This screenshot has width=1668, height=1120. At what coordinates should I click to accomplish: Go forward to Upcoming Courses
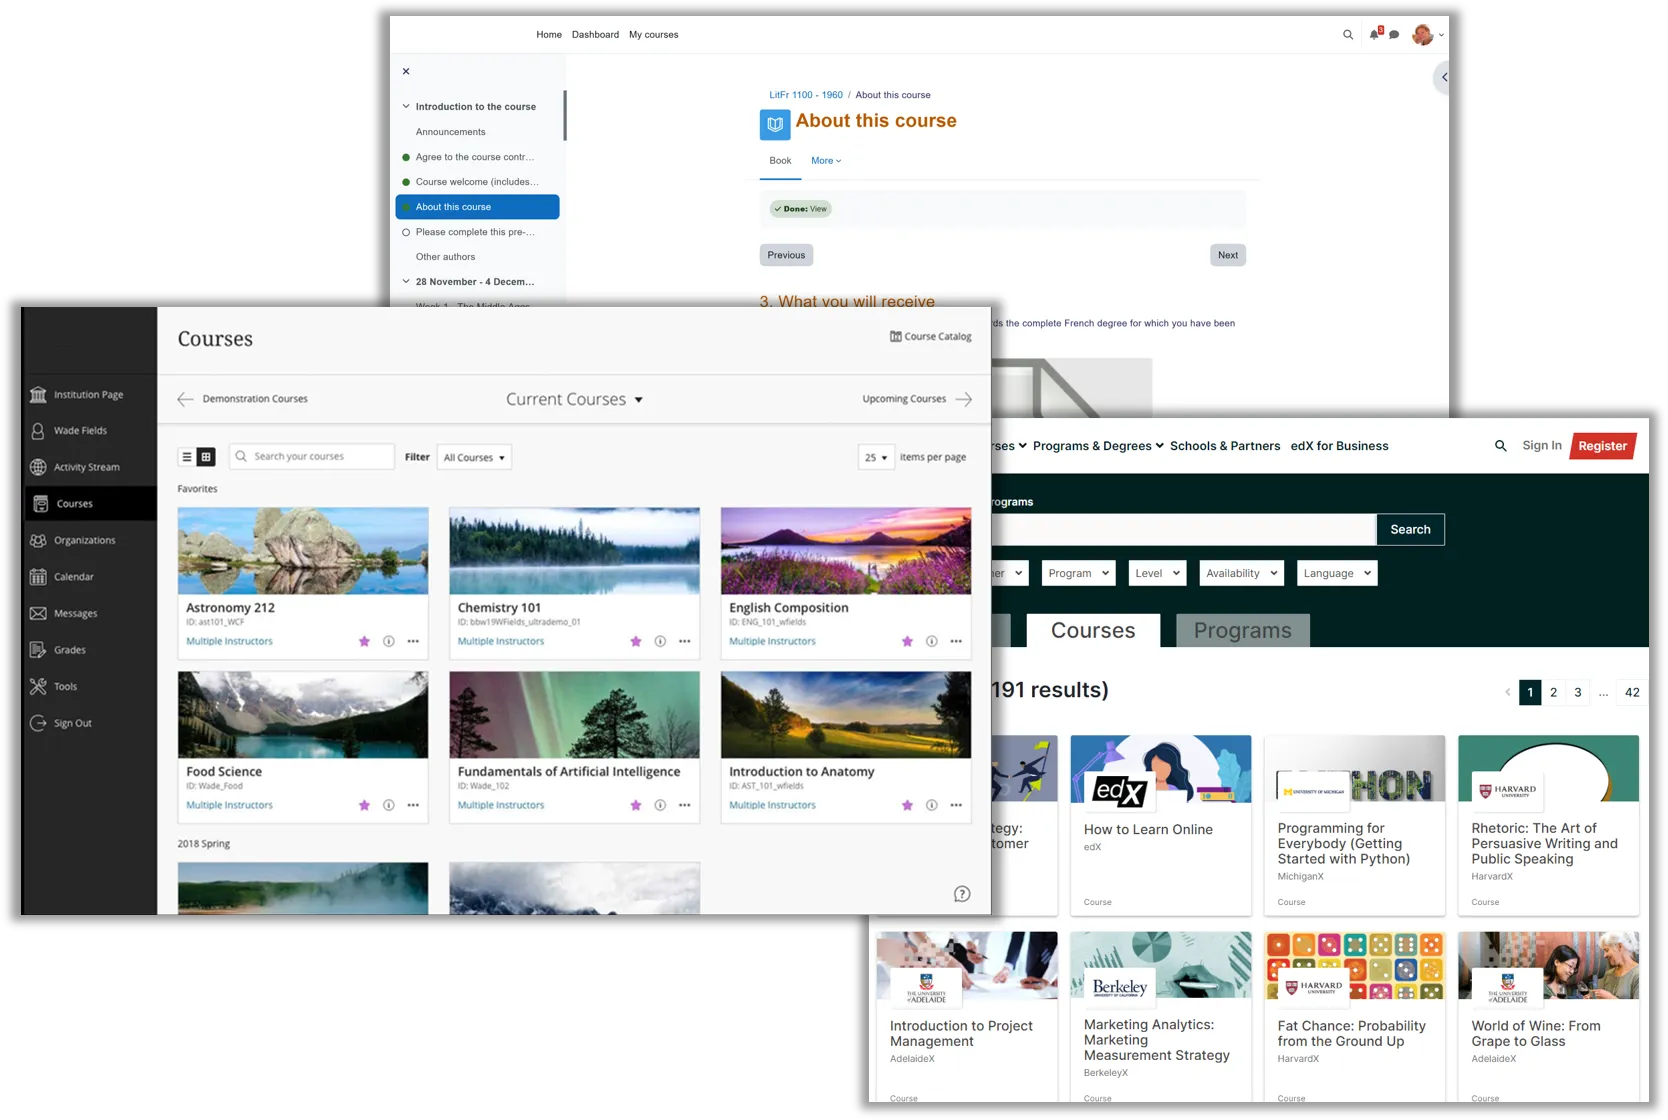(917, 399)
